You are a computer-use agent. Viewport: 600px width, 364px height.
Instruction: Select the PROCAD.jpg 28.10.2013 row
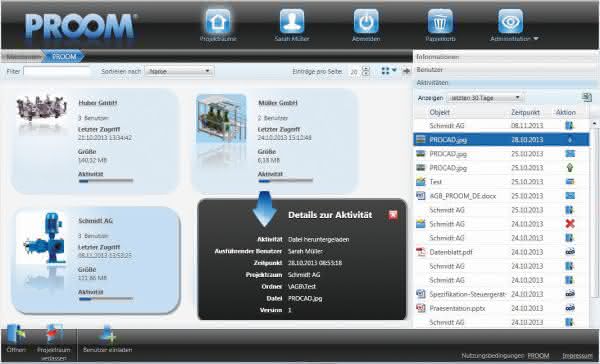(x=501, y=140)
